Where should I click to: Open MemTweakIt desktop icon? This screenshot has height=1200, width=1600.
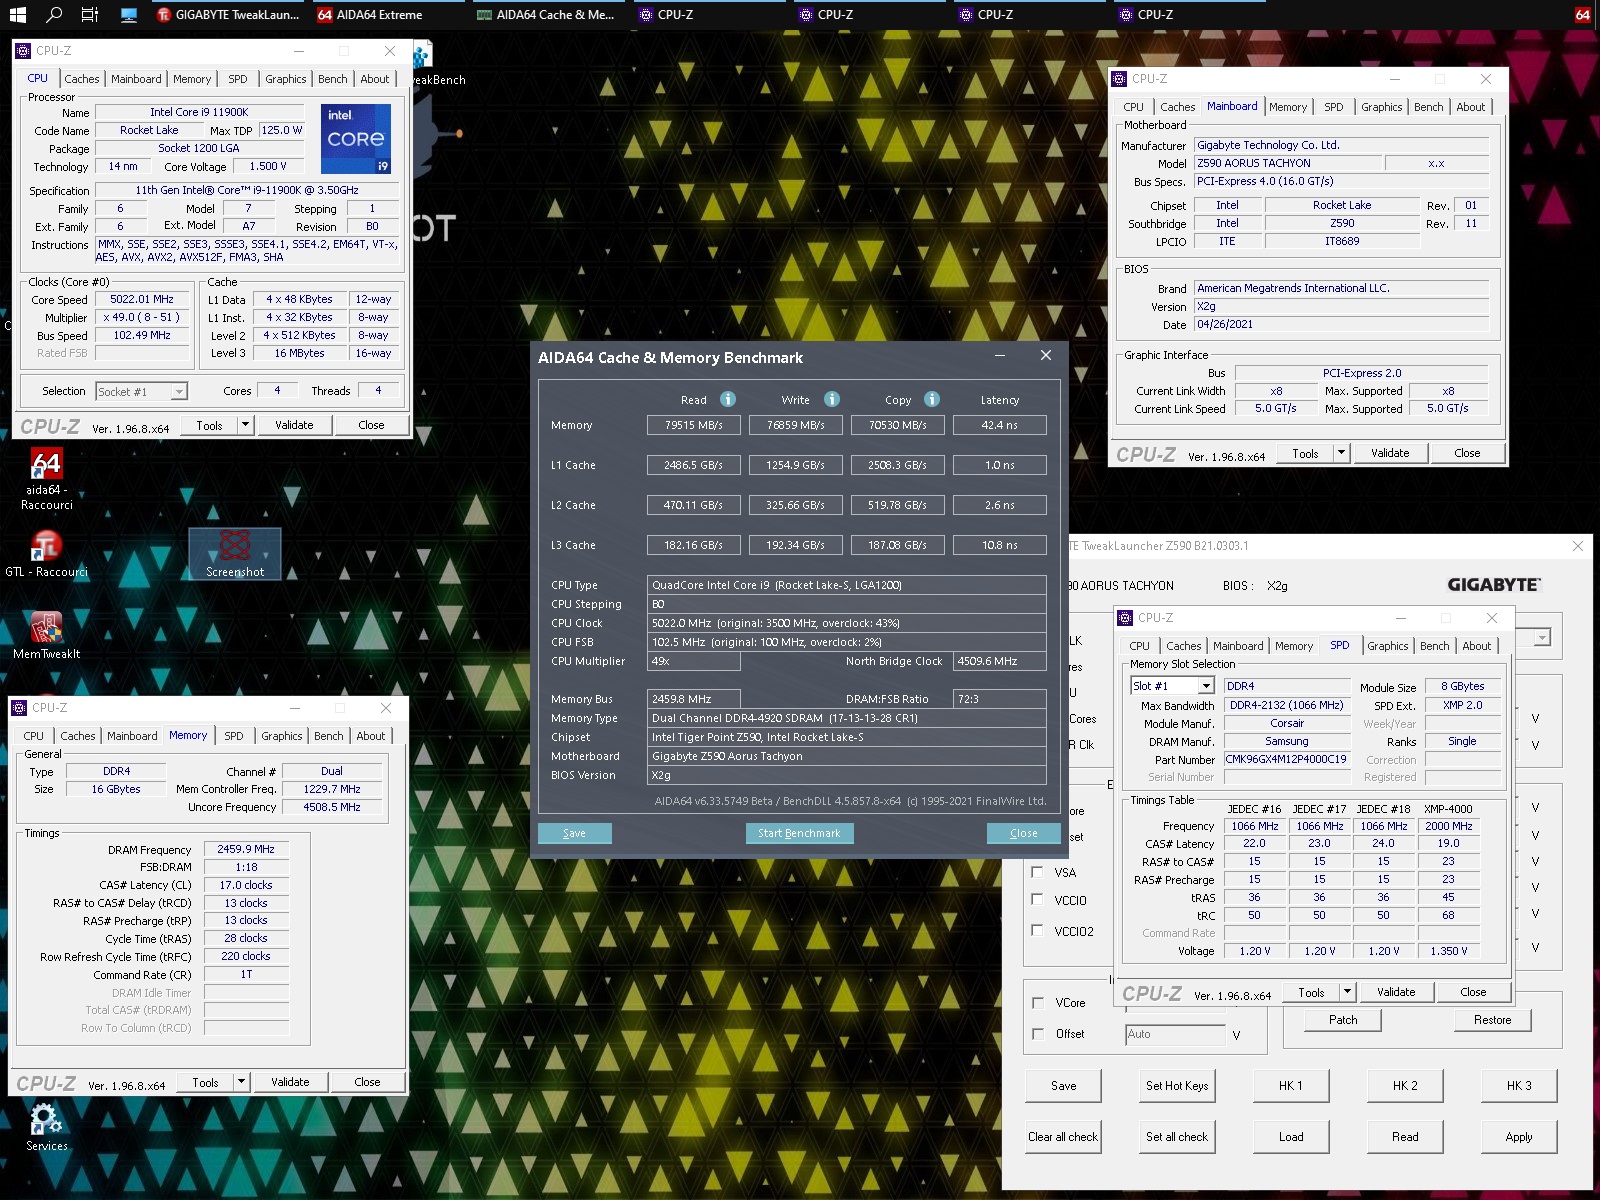(x=46, y=635)
